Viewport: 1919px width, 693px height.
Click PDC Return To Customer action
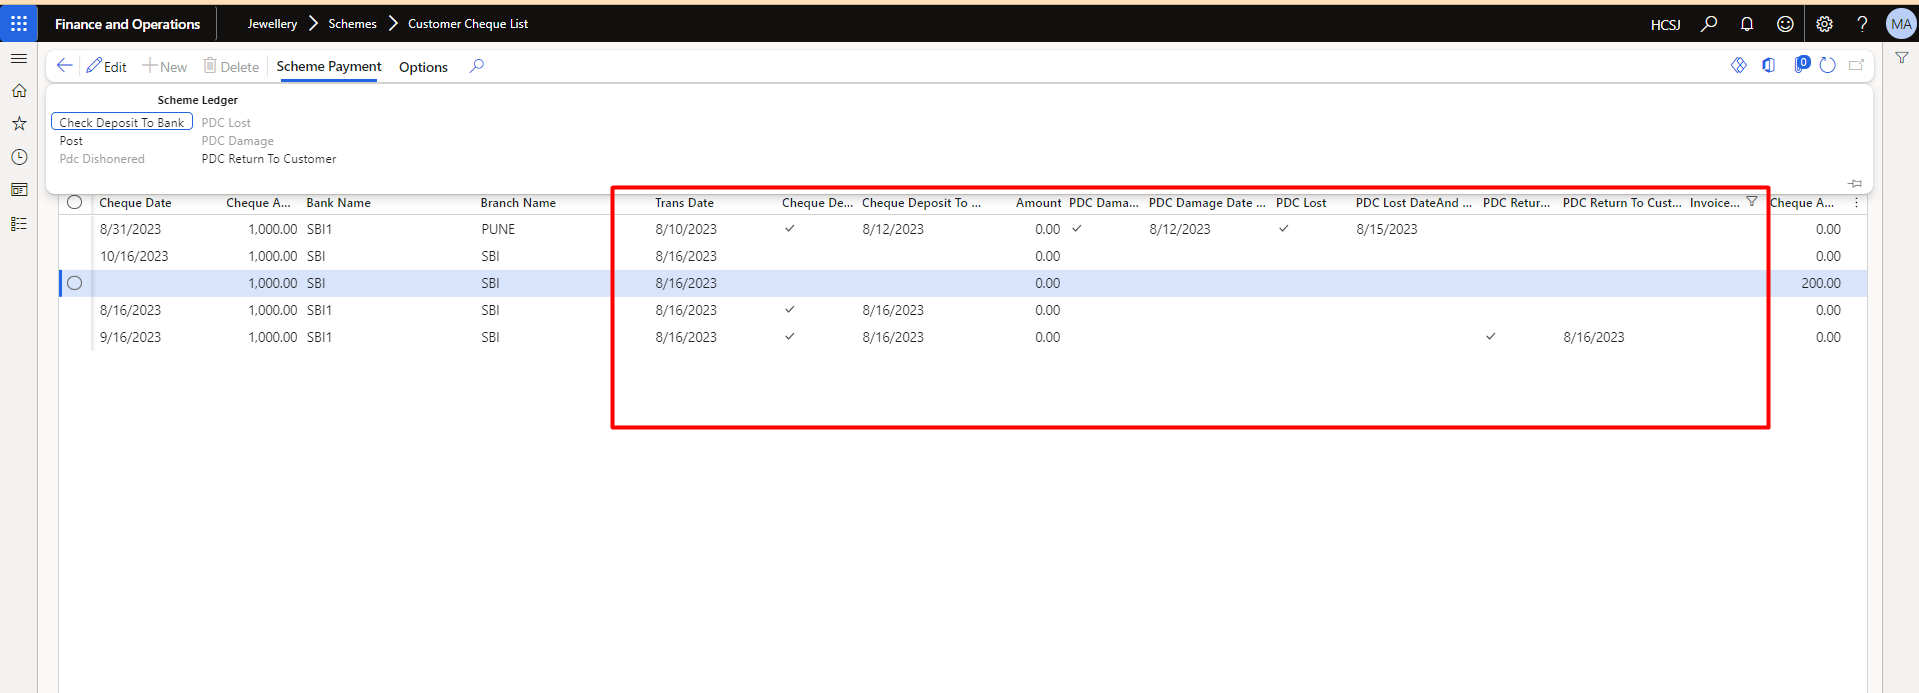tap(269, 159)
